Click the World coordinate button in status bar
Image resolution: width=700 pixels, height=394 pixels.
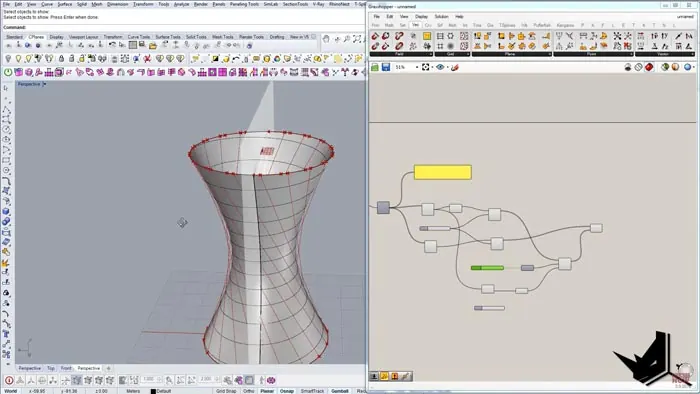pos(10,391)
